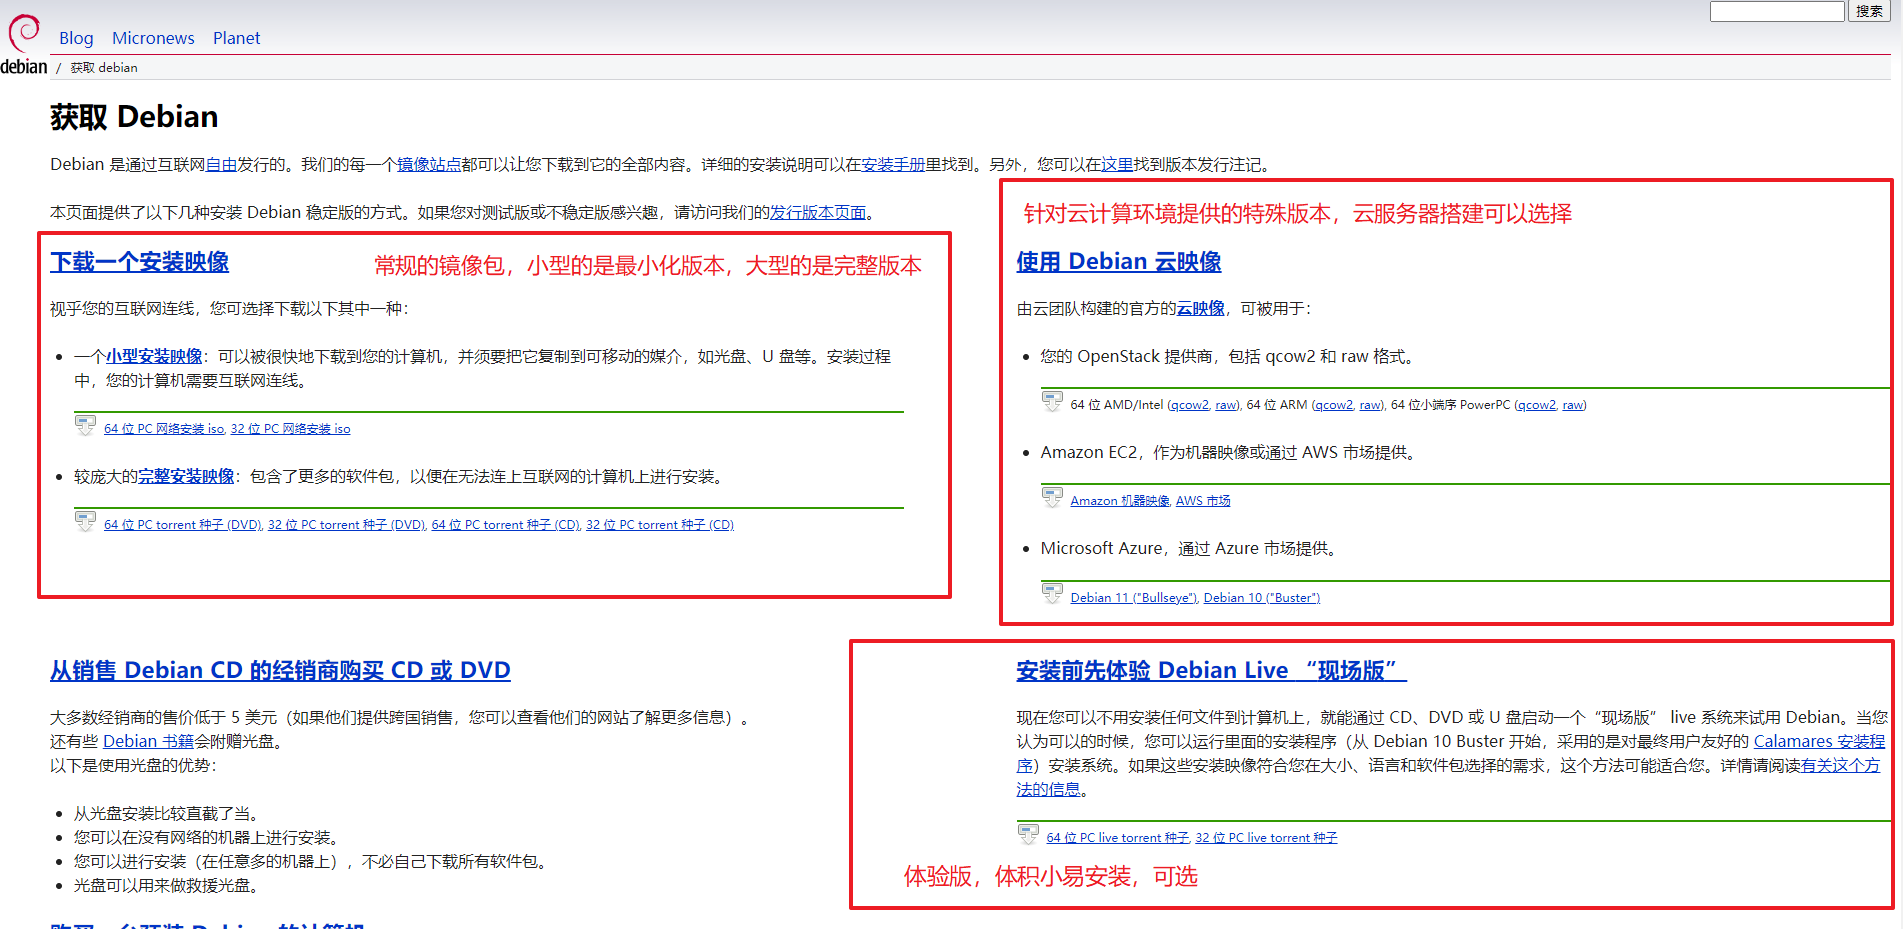This screenshot has height=929, width=1903.
Task: Click the 获取 Debian page title
Action: (134, 117)
